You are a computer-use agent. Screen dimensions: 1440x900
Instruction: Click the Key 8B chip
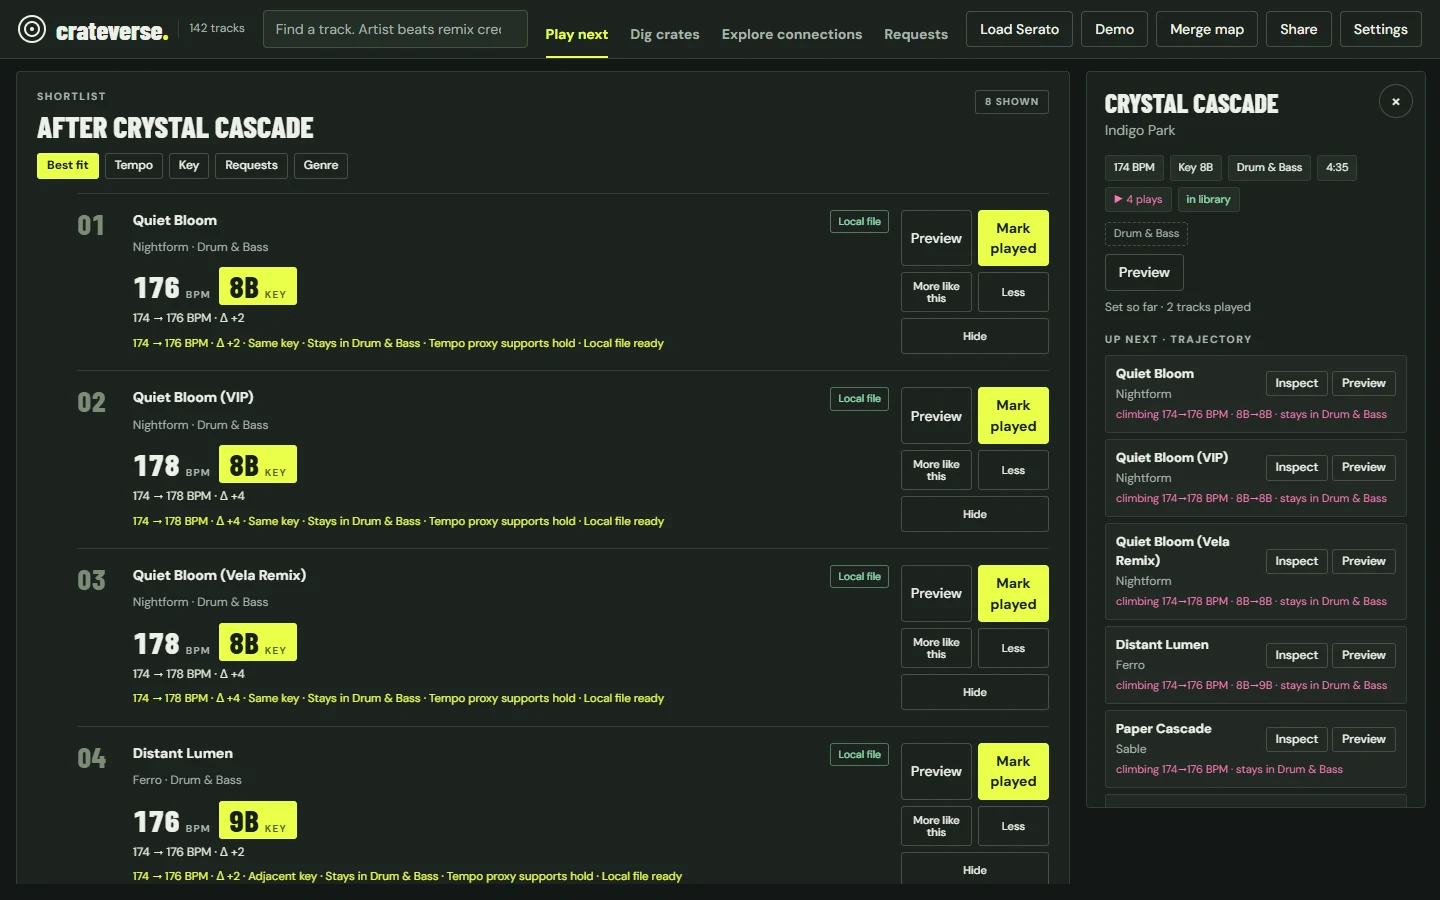tap(1195, 167)
